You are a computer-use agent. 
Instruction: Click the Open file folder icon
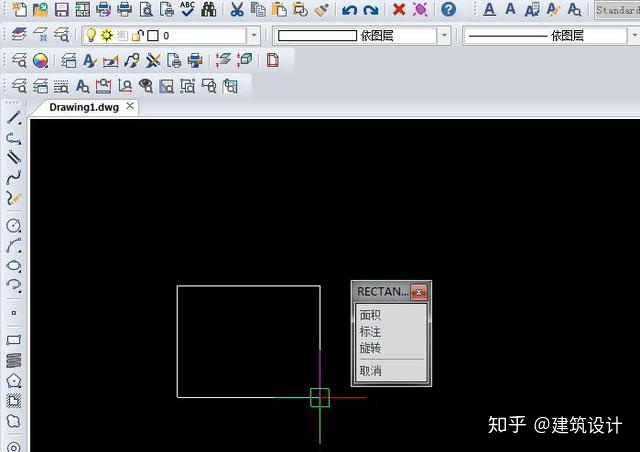[x=40, y=9]
